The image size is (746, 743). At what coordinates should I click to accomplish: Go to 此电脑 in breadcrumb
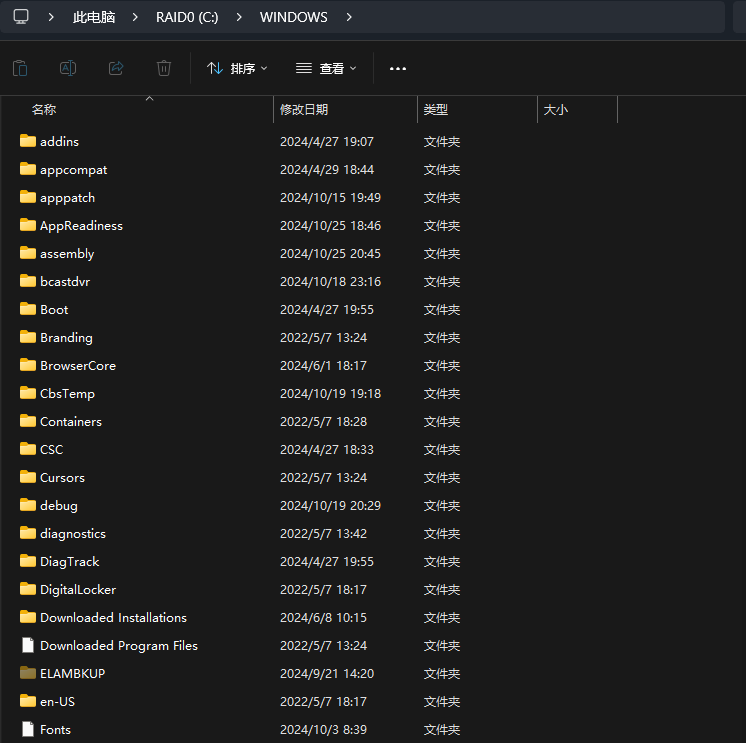(94, 17)
